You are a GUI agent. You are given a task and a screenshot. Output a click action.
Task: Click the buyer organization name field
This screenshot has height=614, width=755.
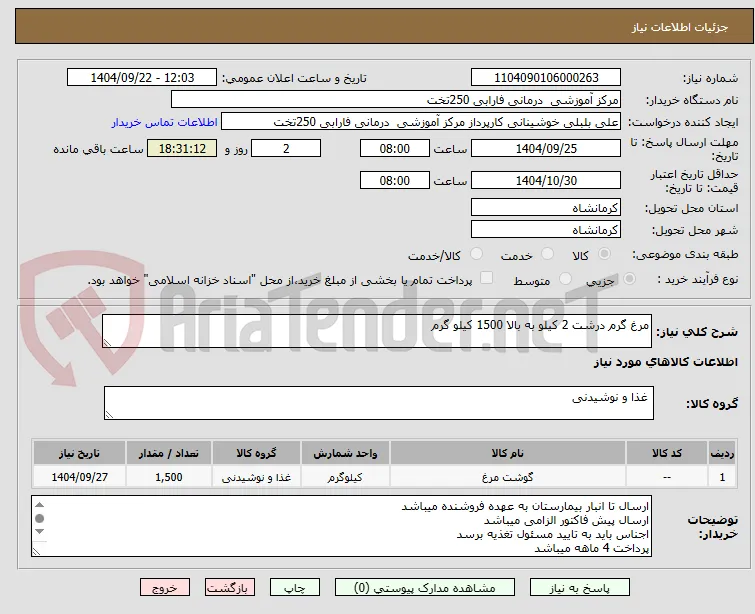[x=395, y=100]
